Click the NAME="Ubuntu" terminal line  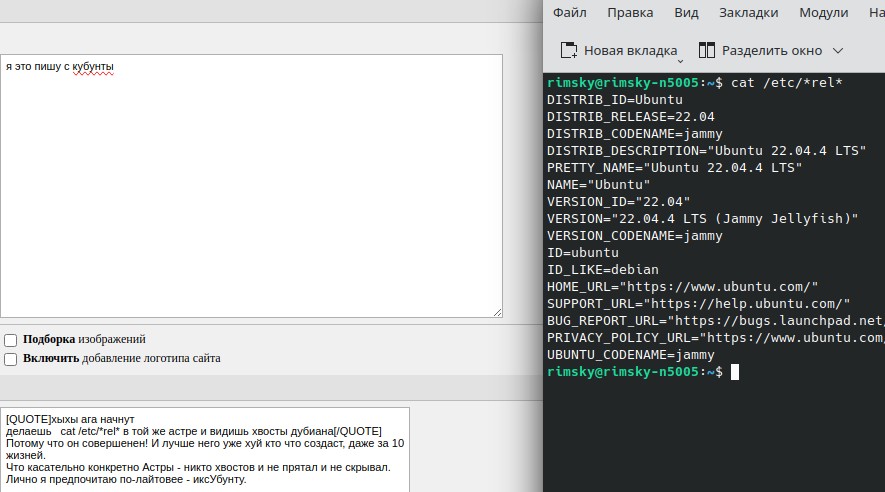[x=598, y=184]
